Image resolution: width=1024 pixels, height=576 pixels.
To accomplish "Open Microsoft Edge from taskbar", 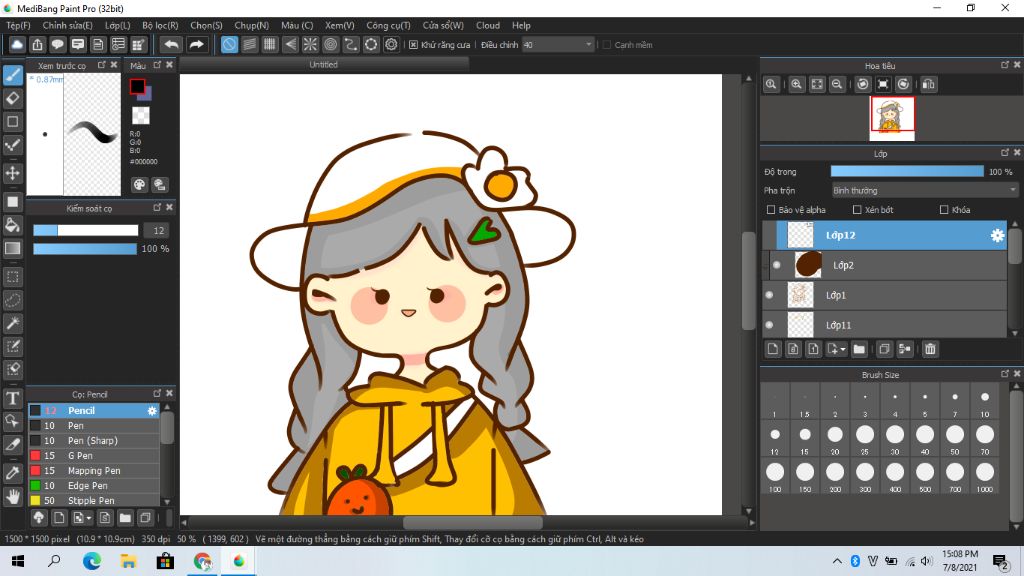I will pos(92,560).
